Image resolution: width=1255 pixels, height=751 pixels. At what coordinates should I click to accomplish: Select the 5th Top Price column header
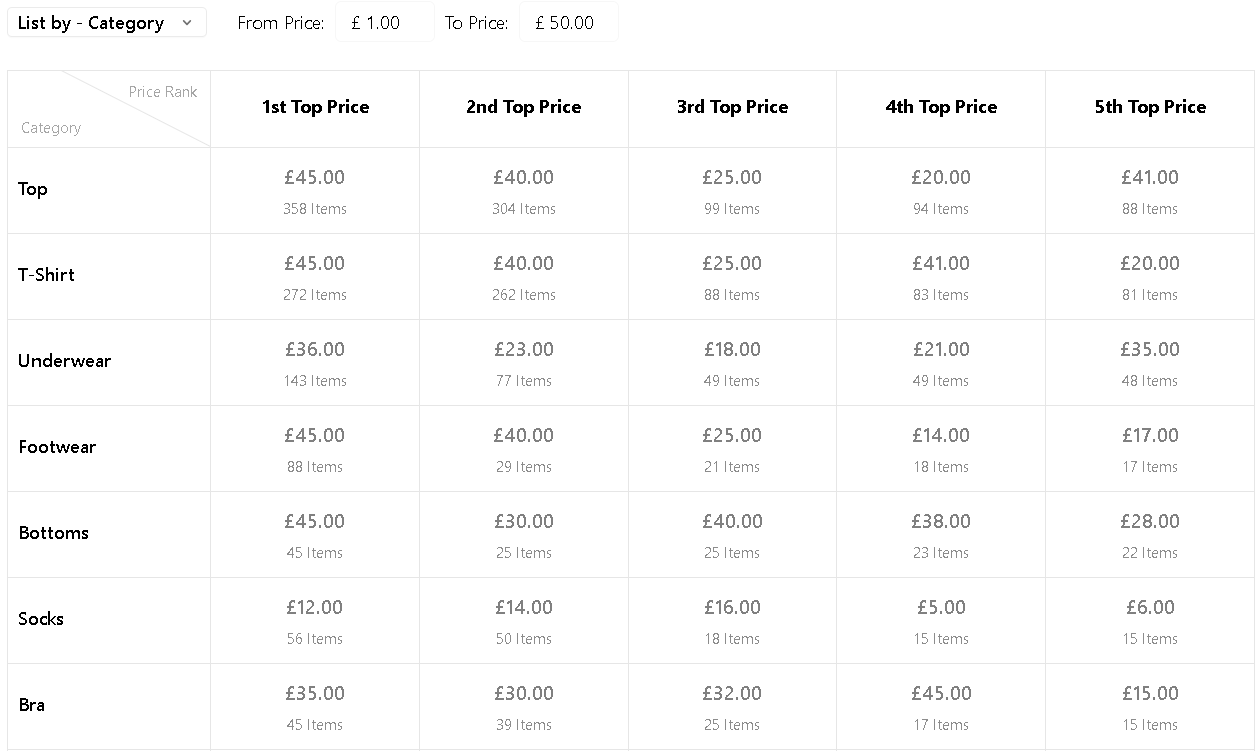pyautogui.click(x=1150, y=108)
